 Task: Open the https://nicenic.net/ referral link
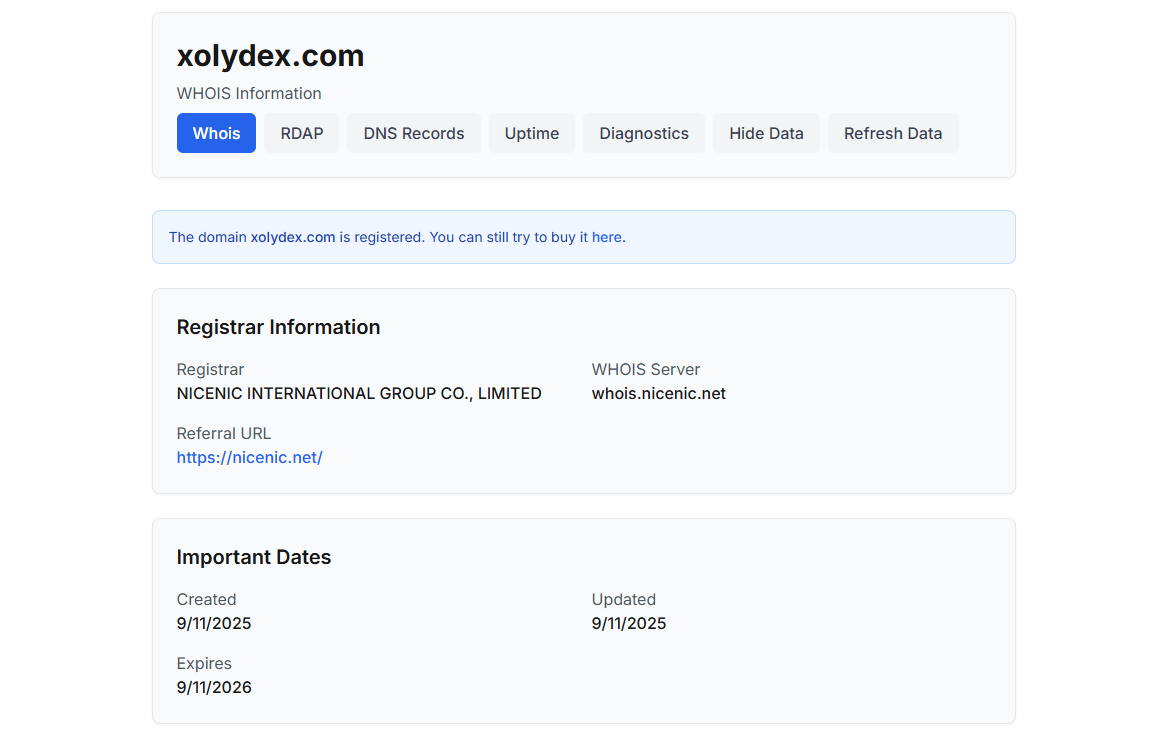(x=249, y=457)
